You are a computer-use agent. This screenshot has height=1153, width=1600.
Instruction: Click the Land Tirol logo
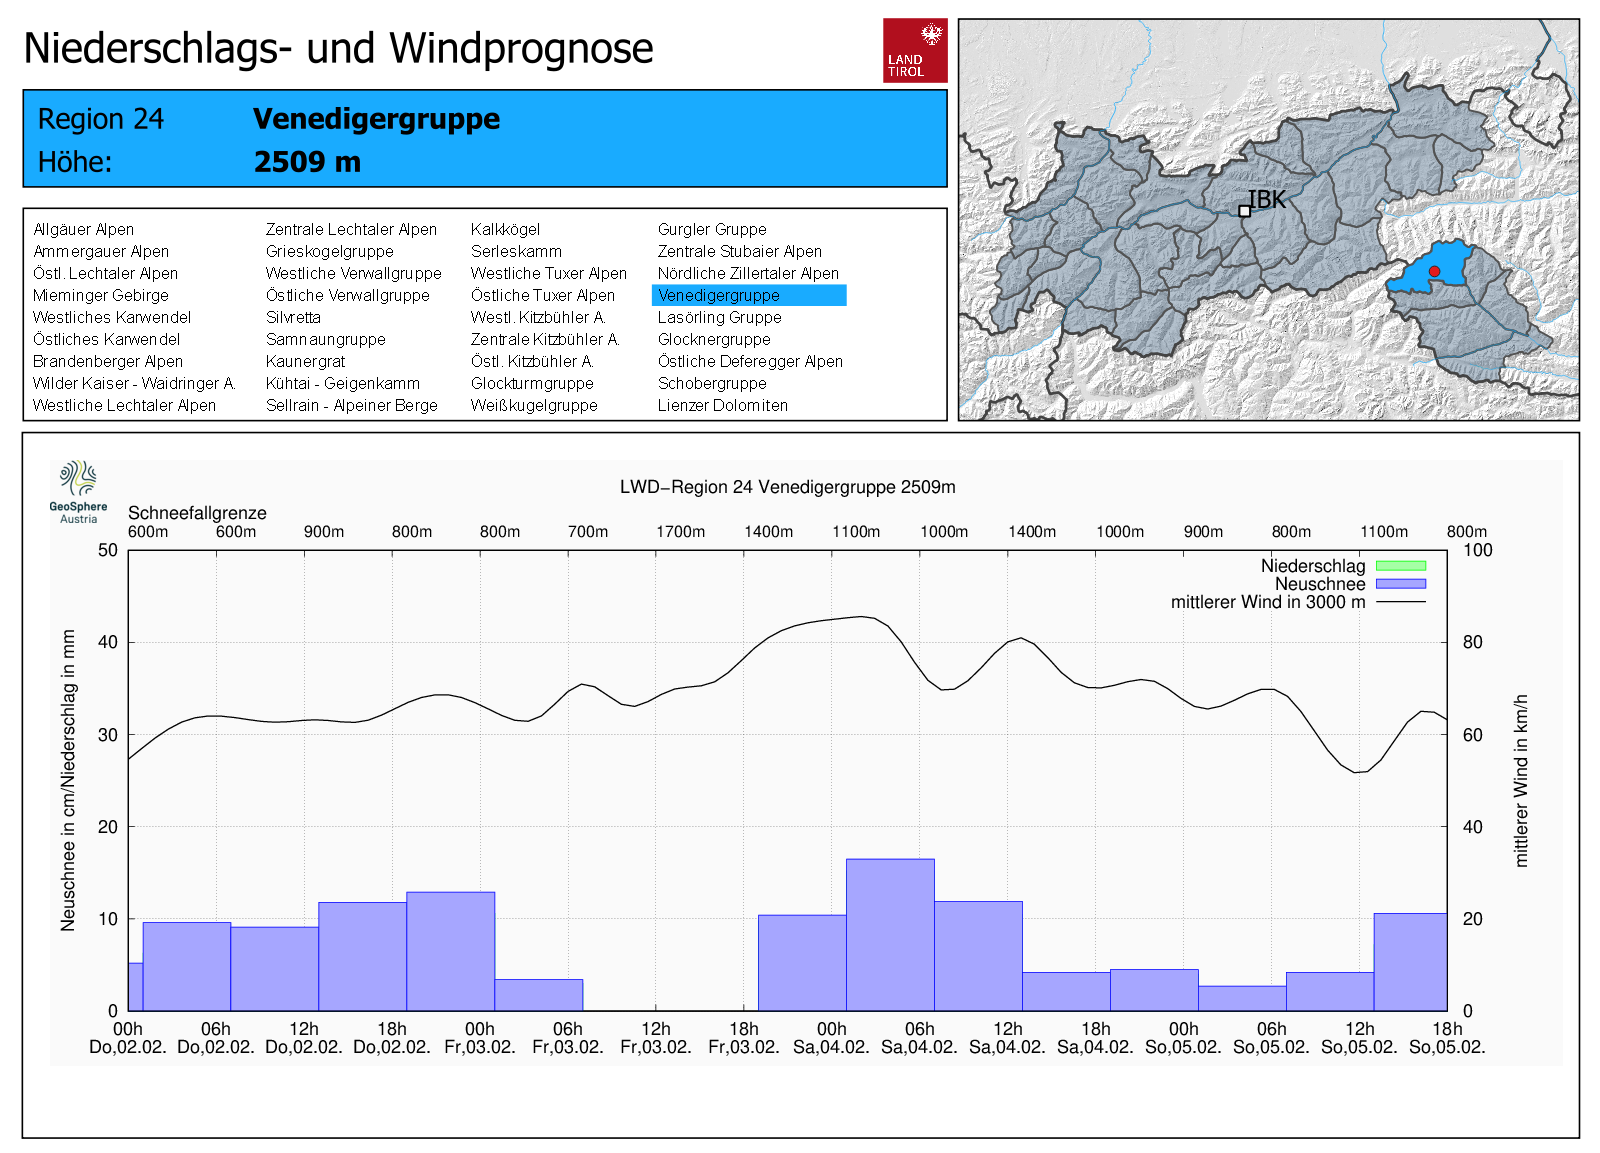pyautogui.click(x=914, y=50)
